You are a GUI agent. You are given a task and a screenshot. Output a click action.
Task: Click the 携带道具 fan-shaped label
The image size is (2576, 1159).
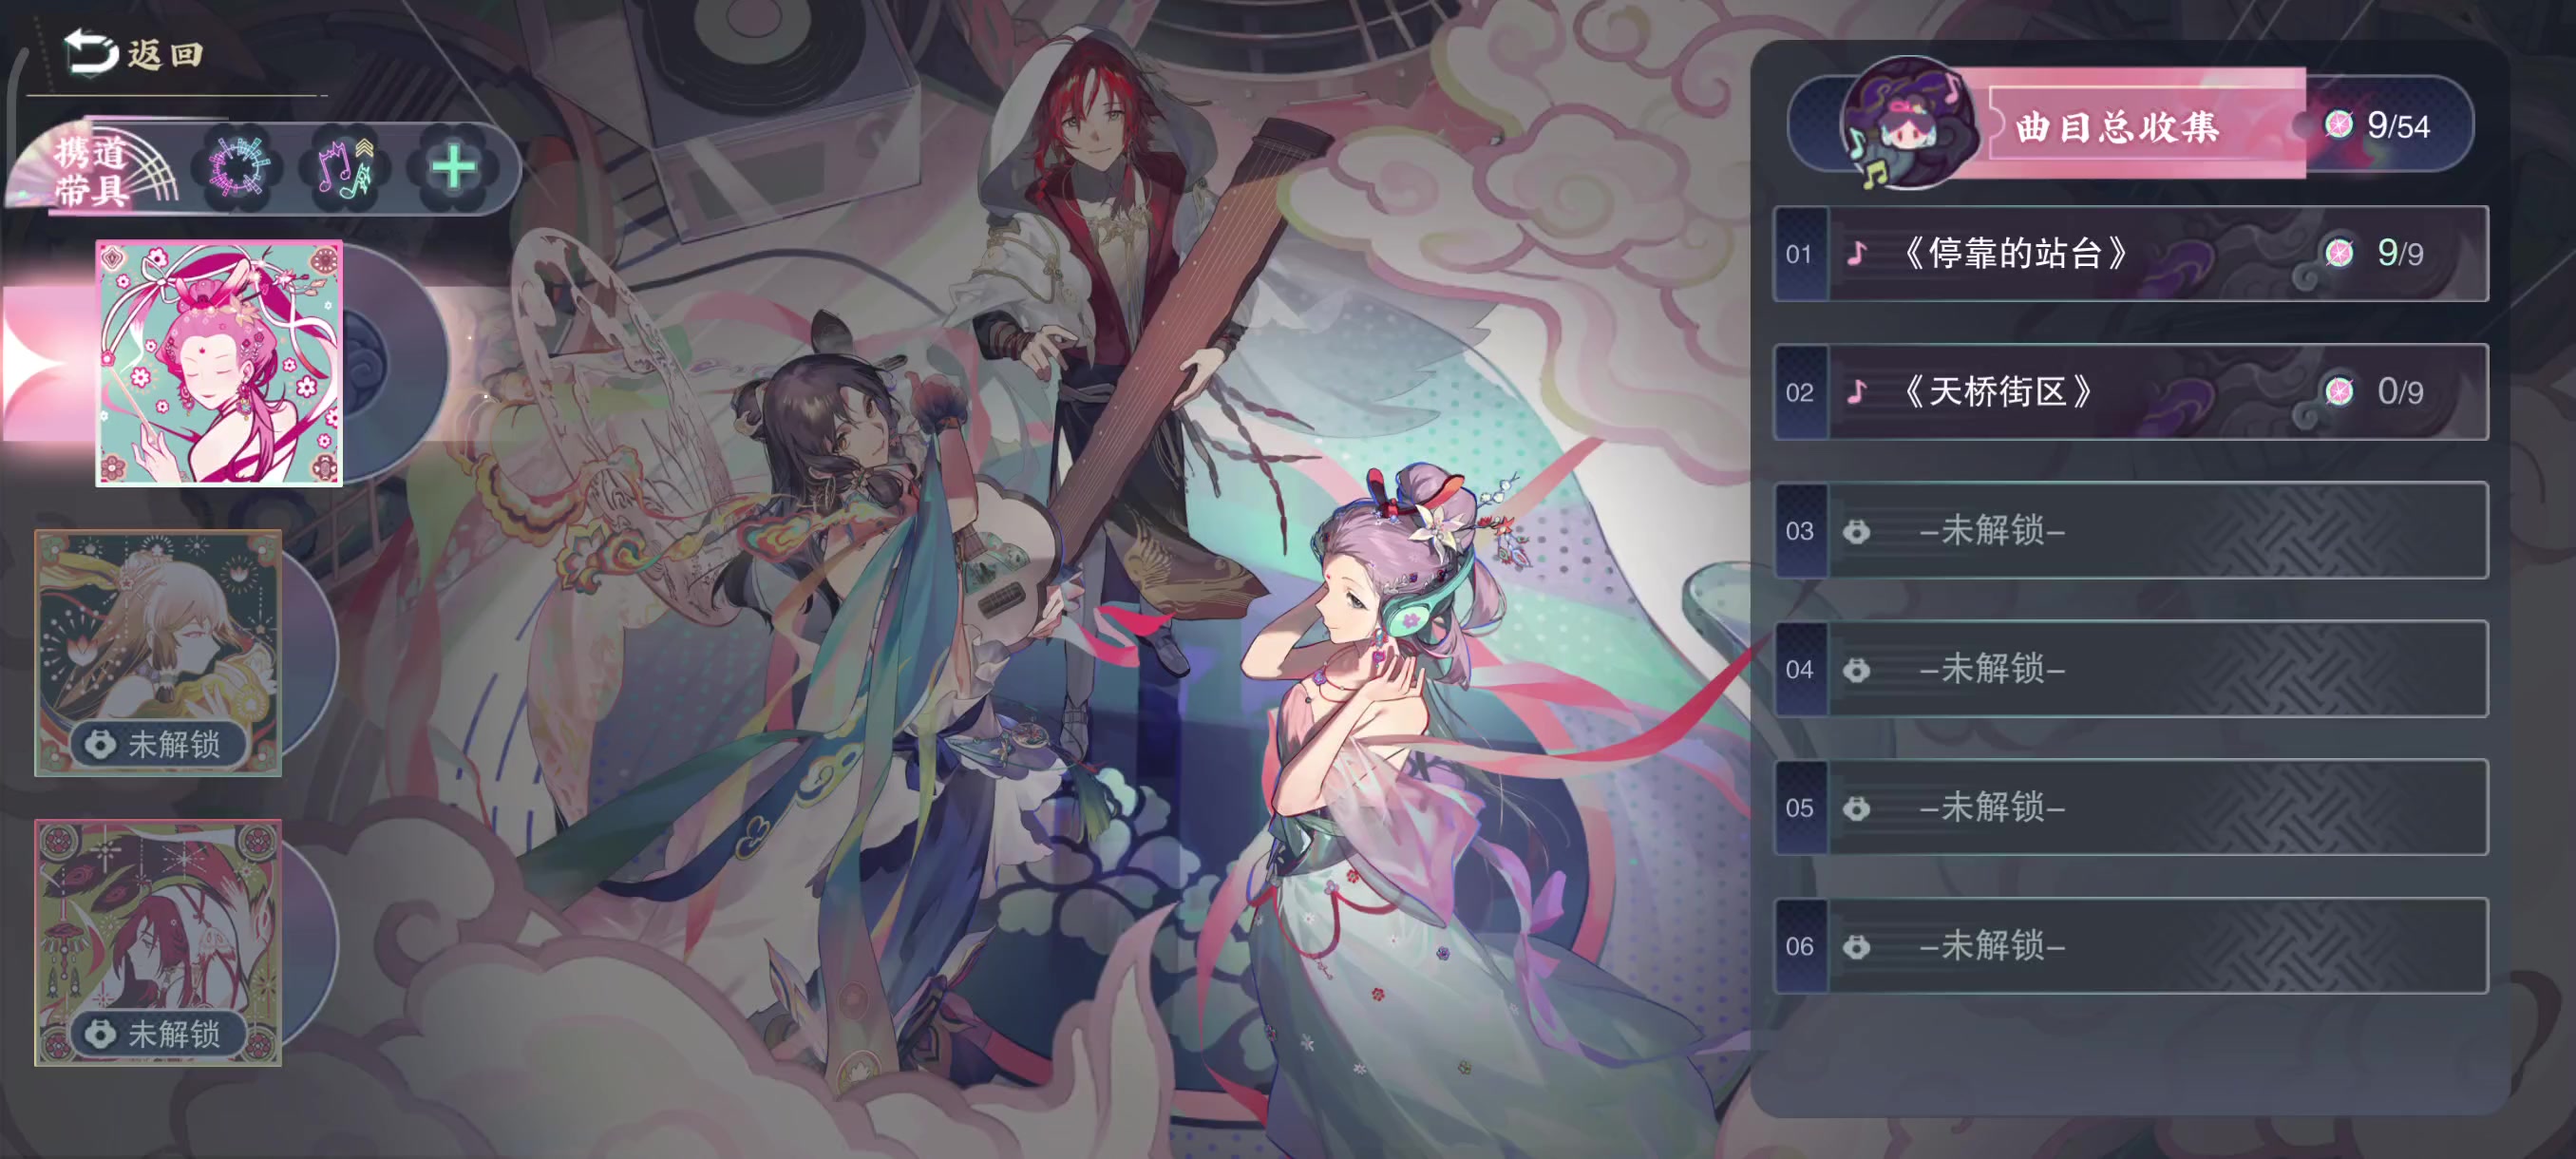(x=93, y=170)
